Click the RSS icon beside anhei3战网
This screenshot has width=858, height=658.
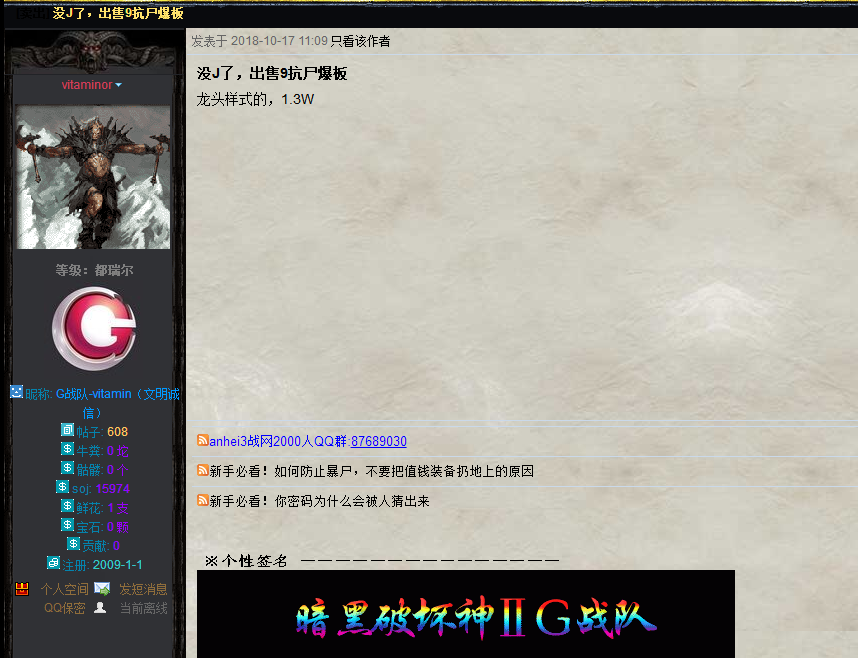click(203, 441)
